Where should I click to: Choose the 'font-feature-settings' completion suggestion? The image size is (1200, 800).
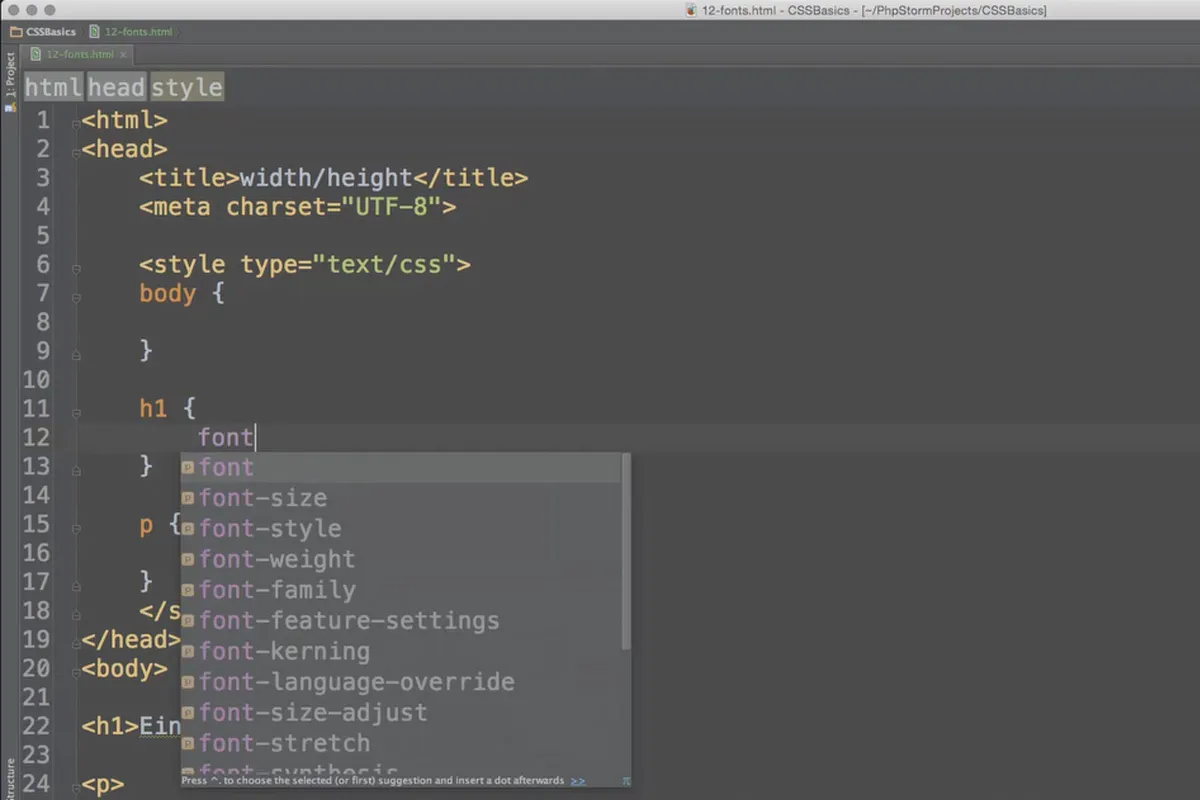(x=400, y=621)
